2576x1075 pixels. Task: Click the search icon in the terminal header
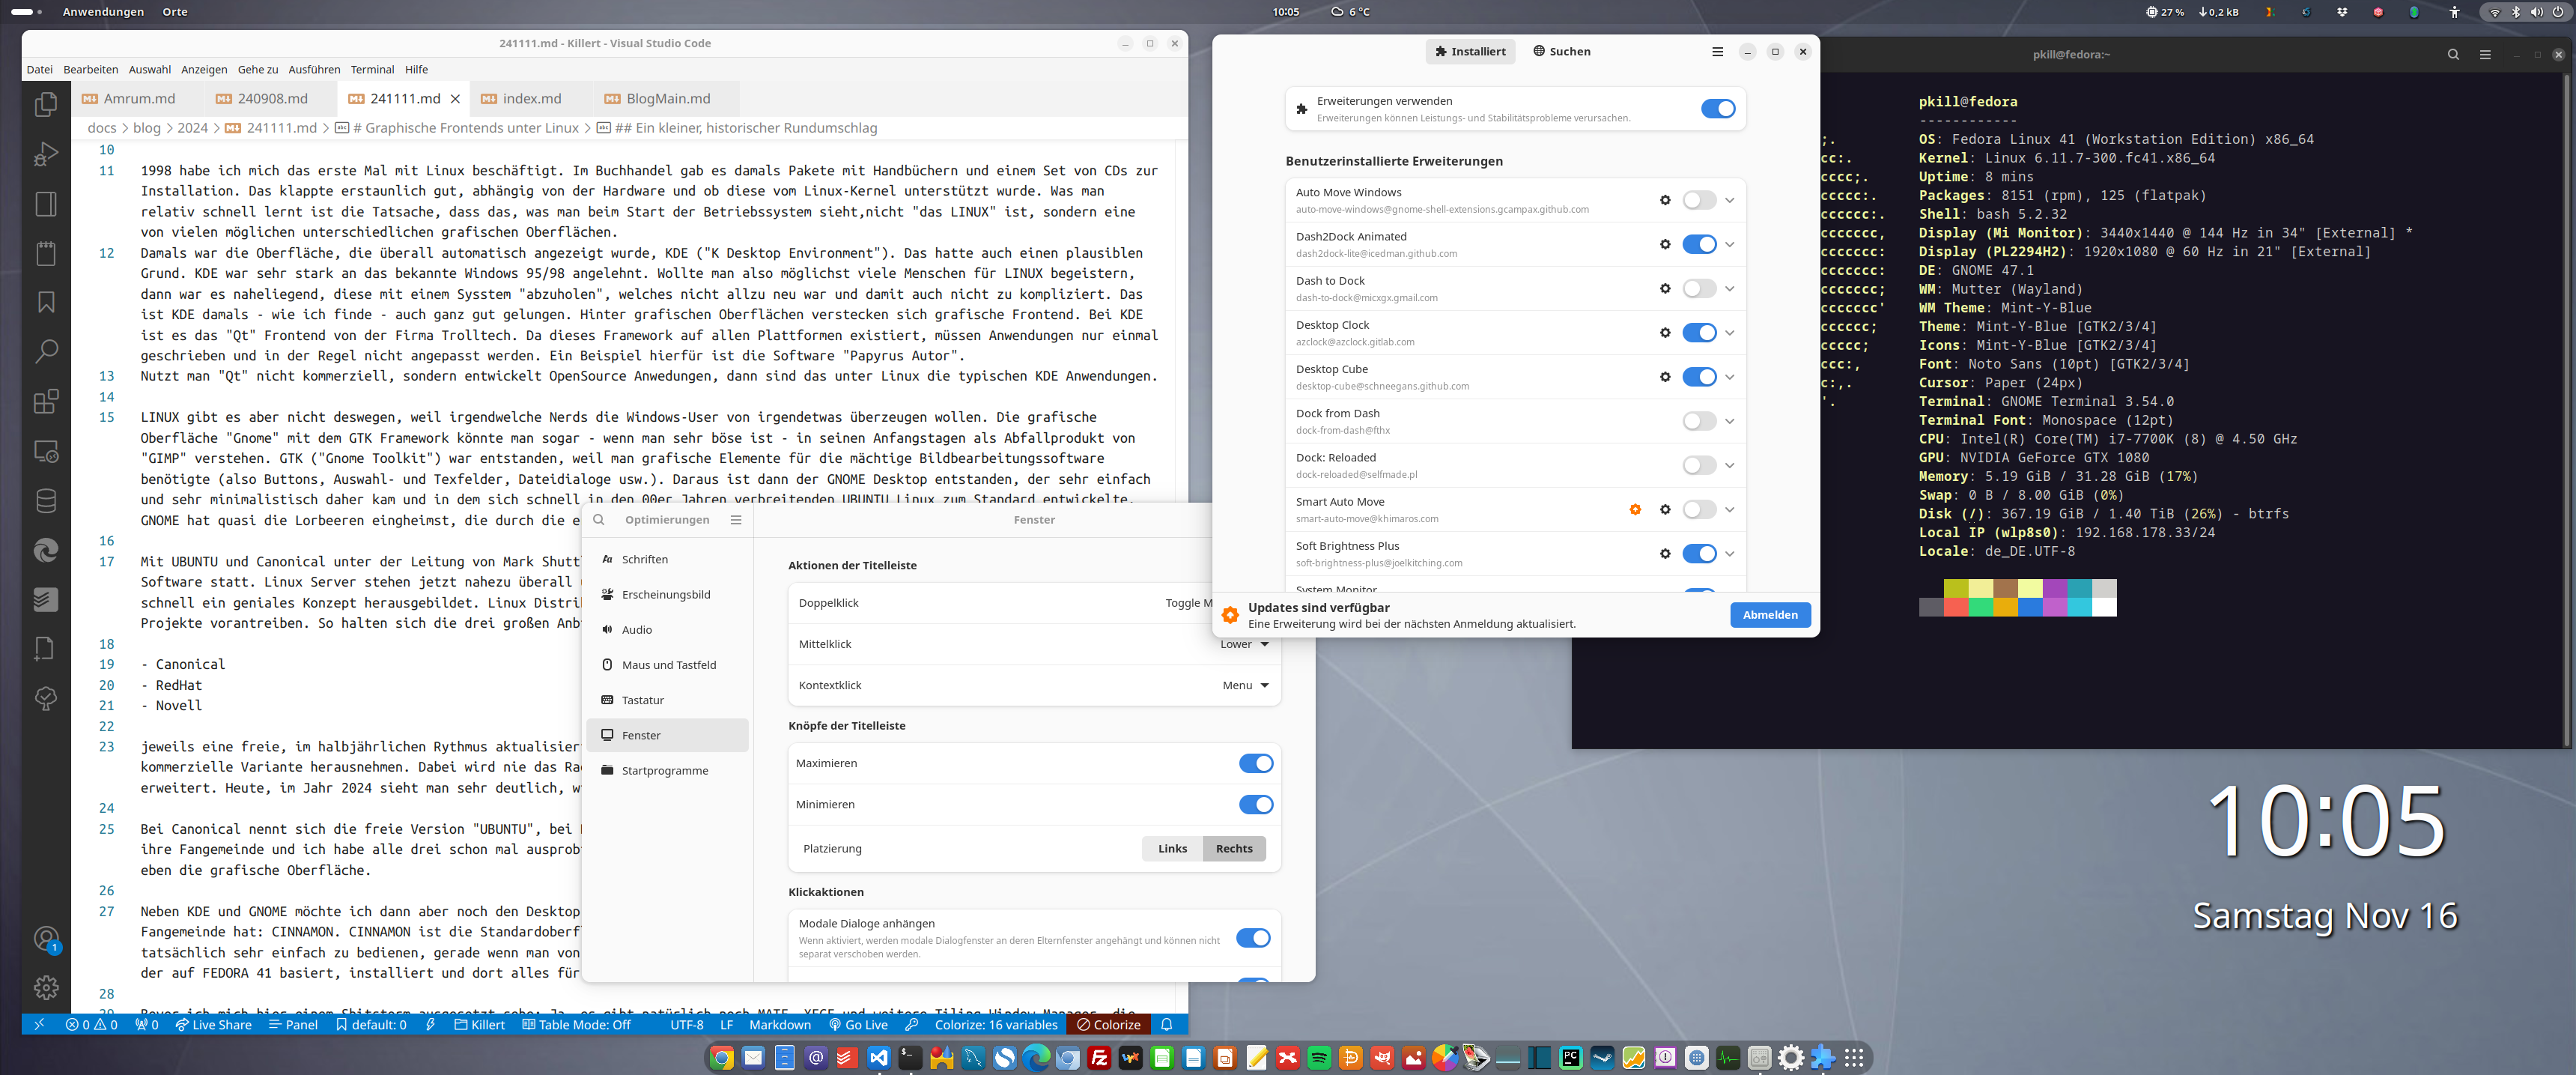click(x=2453, y=55)
